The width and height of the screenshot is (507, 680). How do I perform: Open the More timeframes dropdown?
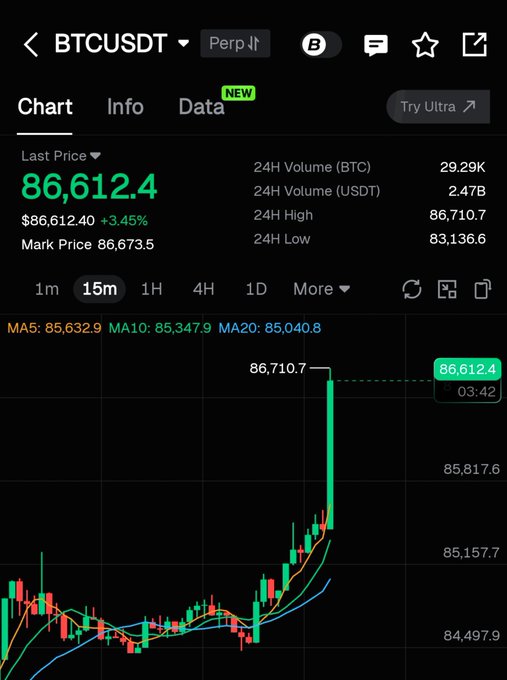(321, 289)
